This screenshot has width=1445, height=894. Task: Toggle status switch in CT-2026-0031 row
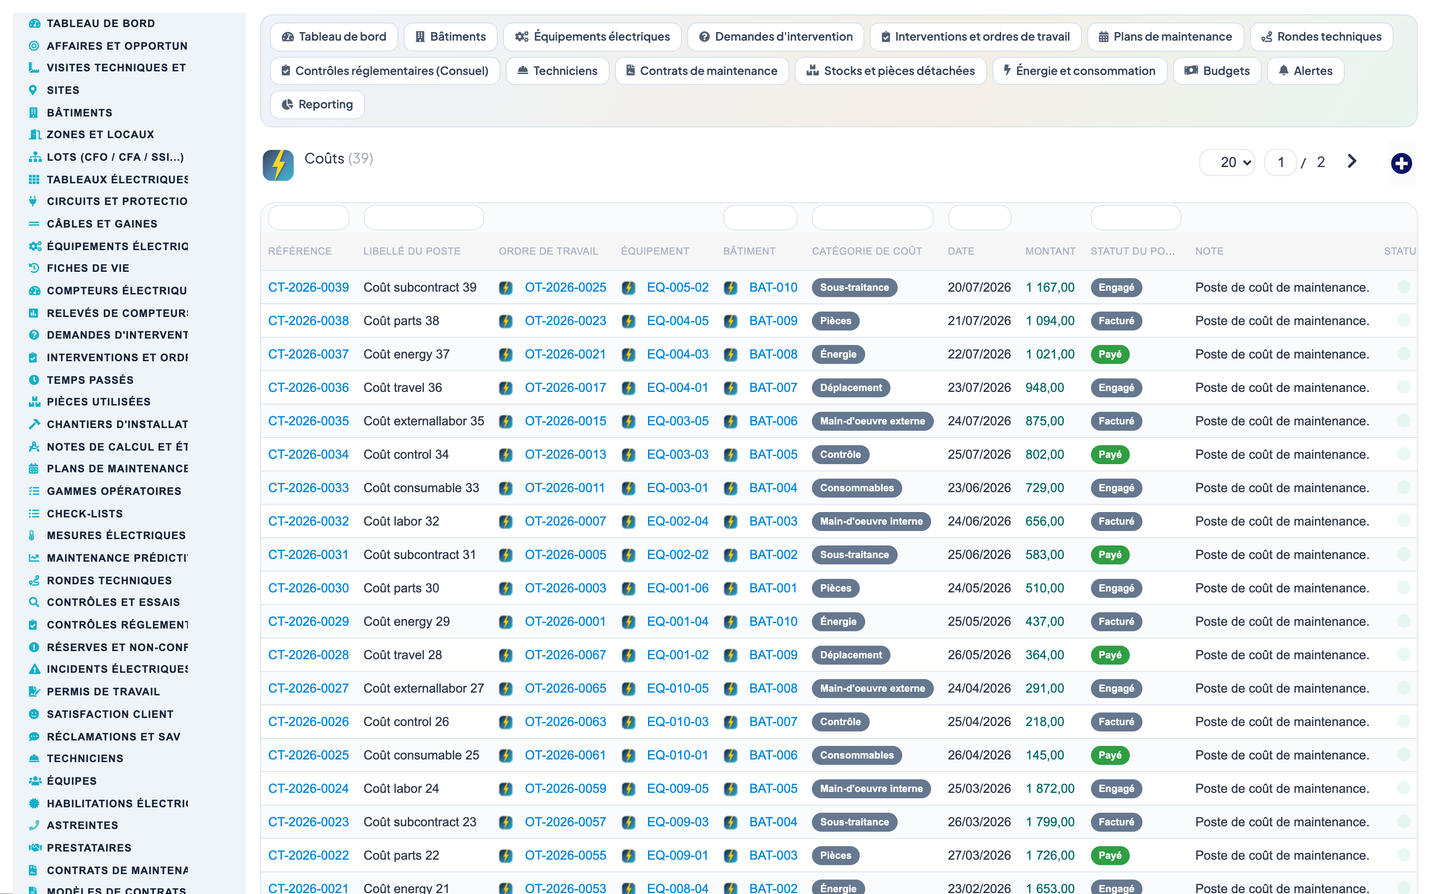pos(1403,554)
